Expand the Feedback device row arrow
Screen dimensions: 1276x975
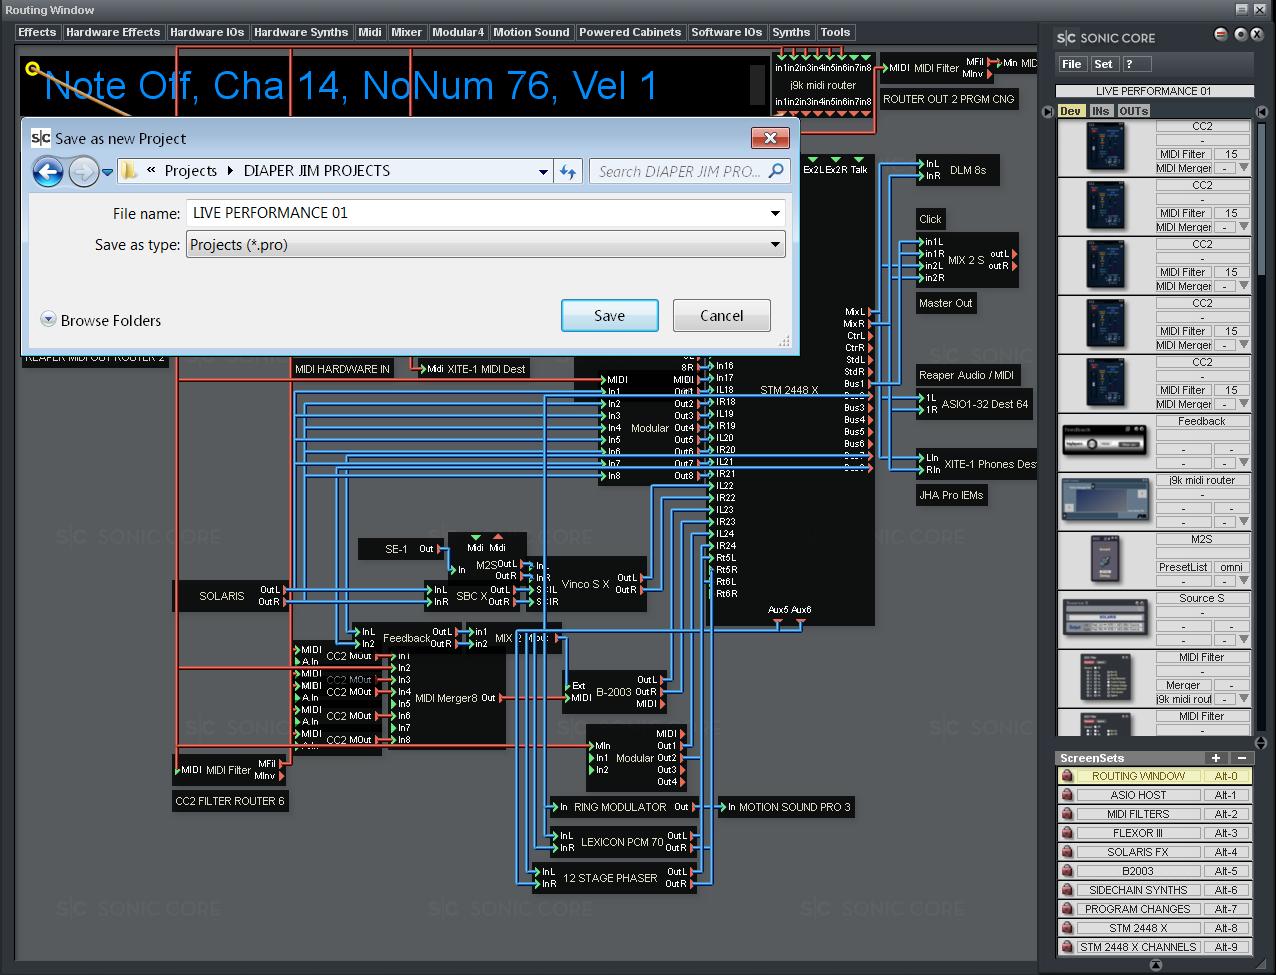[1244, 463]
